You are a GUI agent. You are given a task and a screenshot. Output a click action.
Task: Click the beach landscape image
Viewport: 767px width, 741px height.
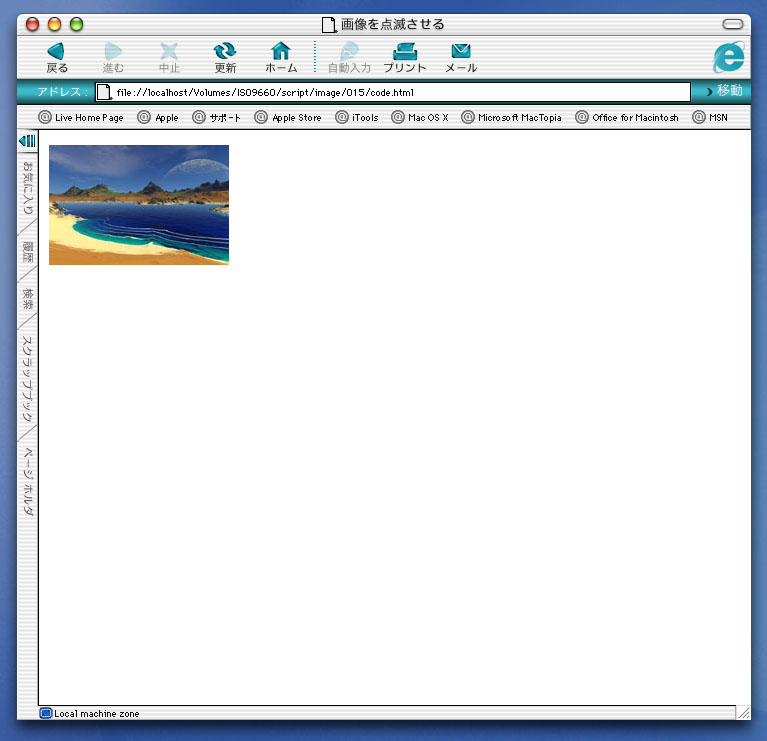(139, 204)
